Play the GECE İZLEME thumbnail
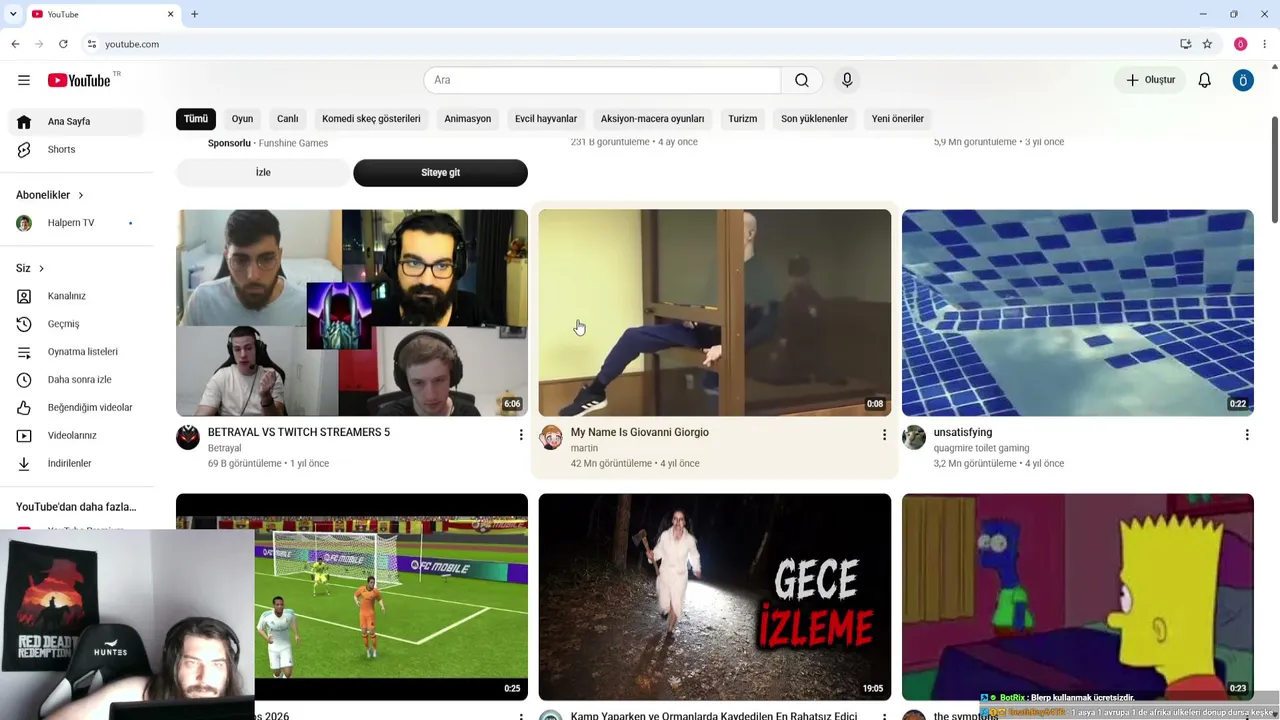 coord(715,597)
